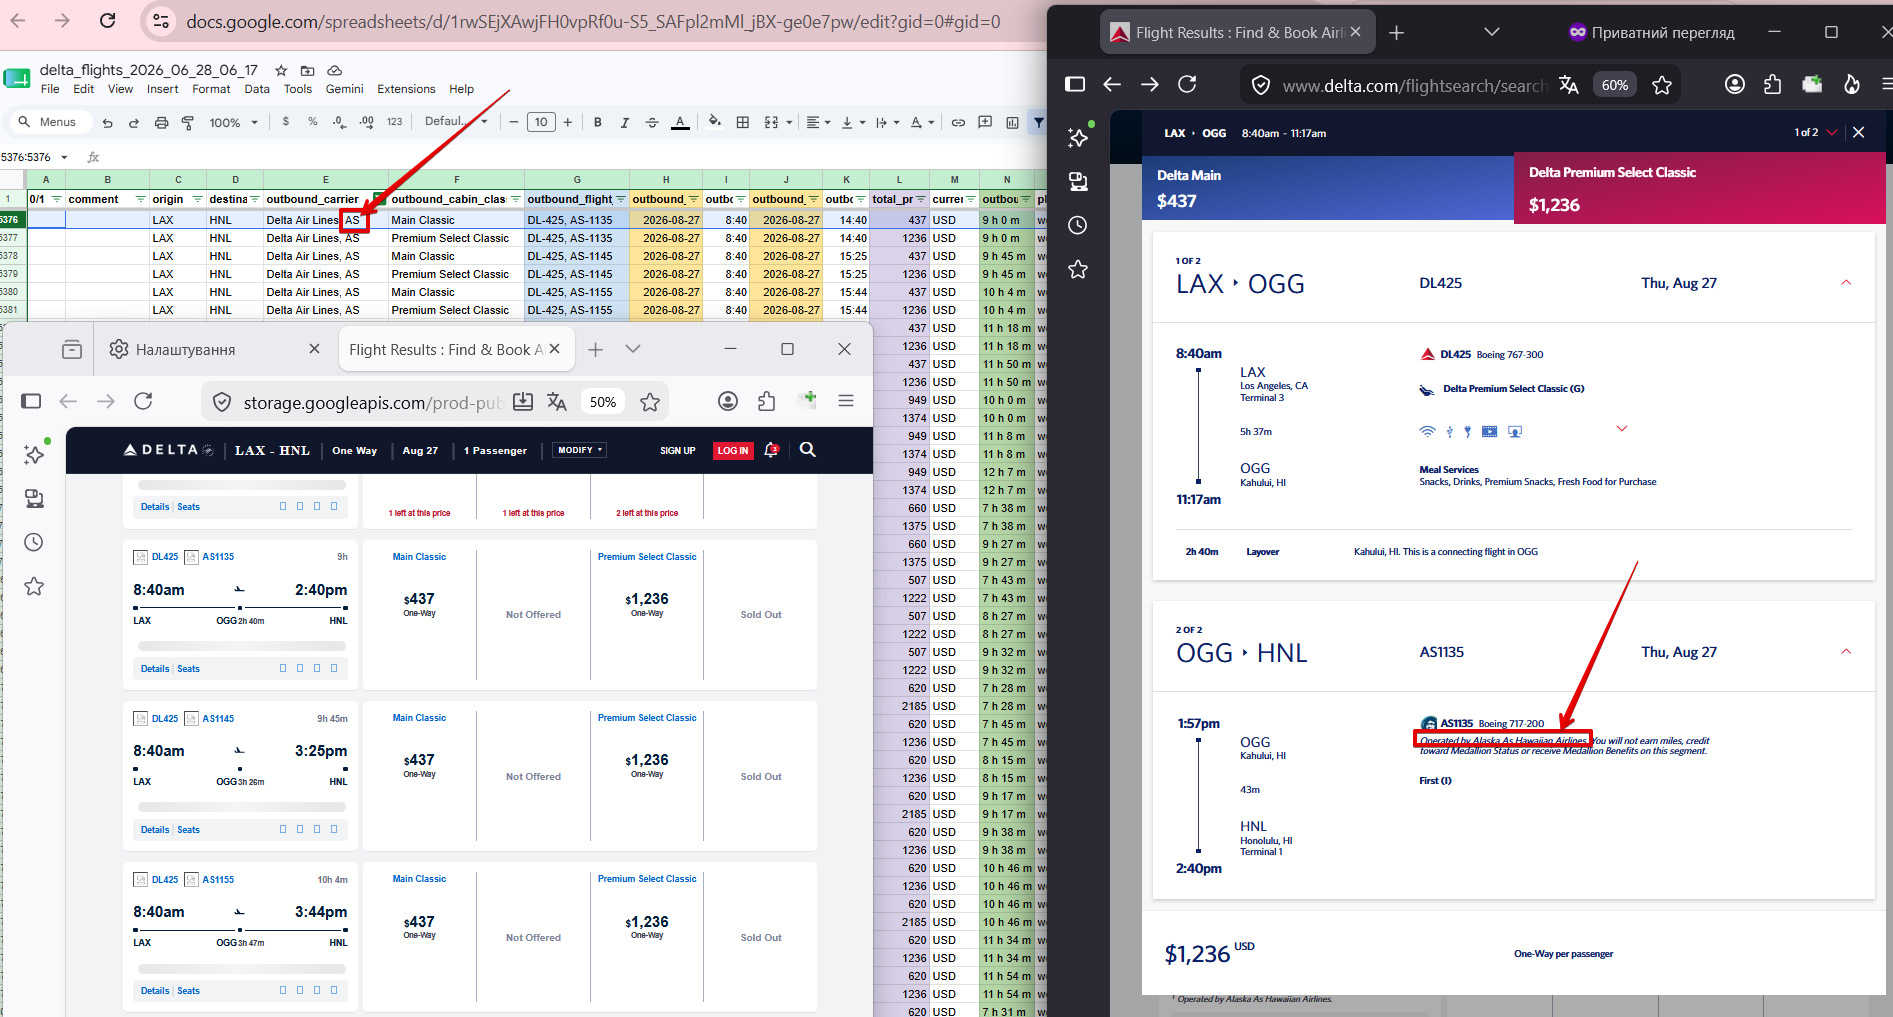Image resolution: width=1893 pixels, height=1017 pixels.
Task: Click translate icon in storage.googleapis.com address bar
Action: click(x=557, y=401)
